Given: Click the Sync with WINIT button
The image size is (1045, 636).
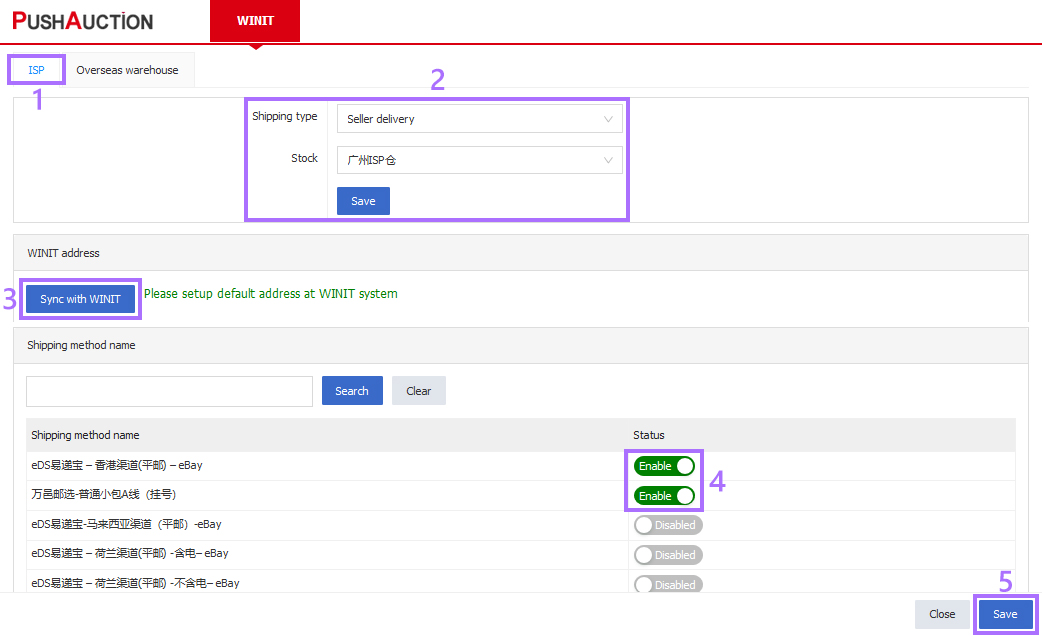Looking at the screenshot, I should tap(80, 298).
